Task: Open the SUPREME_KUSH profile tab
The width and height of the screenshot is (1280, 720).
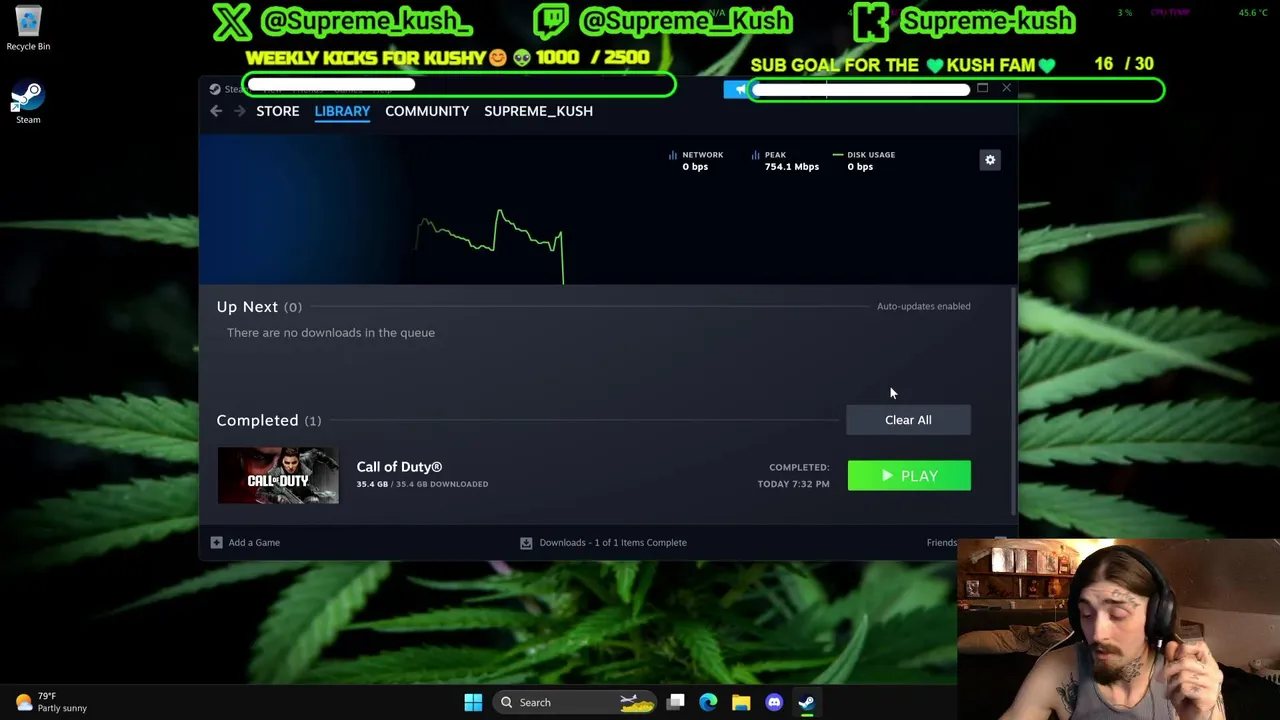Action: [538, 111]
